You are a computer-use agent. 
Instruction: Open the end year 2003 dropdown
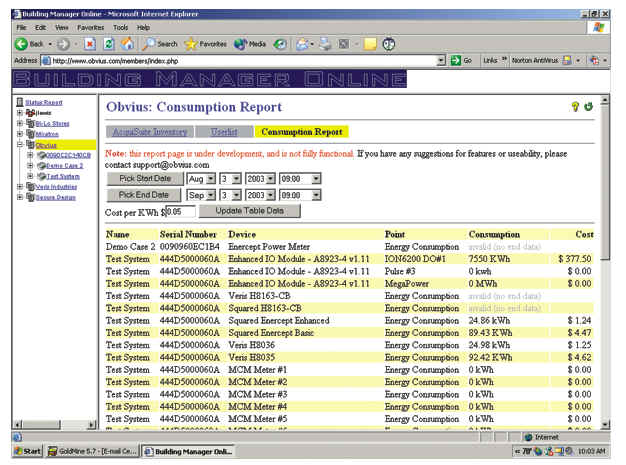271,195
